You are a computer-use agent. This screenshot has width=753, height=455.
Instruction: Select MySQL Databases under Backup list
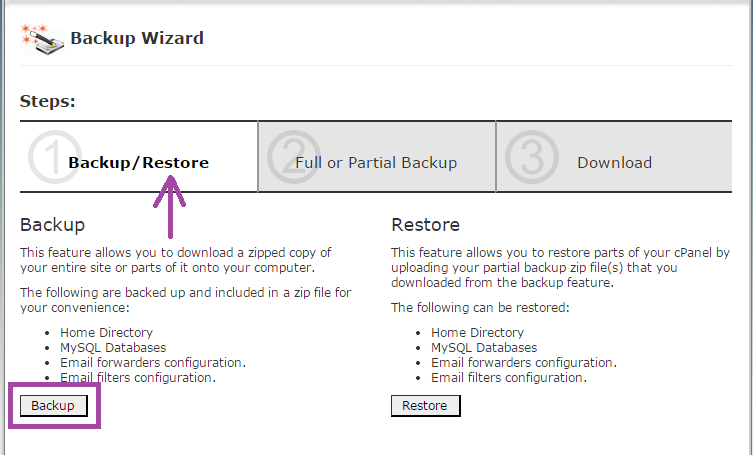pos(113,347)
